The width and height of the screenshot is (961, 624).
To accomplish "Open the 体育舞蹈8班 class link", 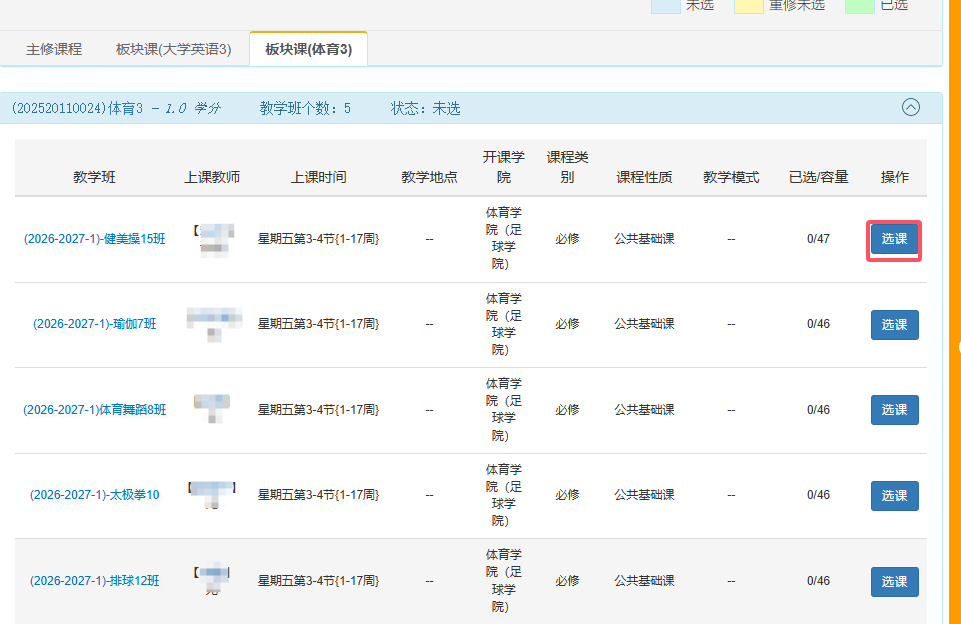I will (x=94, y=409).
